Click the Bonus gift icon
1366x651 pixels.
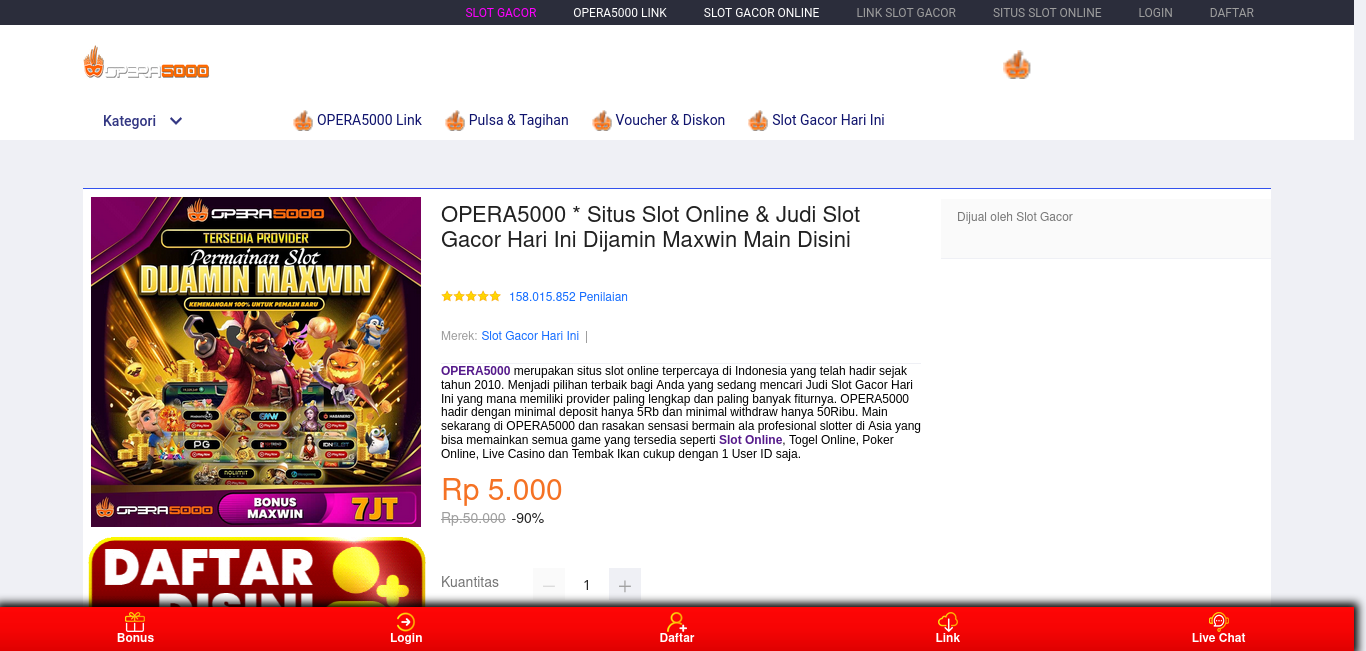(x=135, y=621)
